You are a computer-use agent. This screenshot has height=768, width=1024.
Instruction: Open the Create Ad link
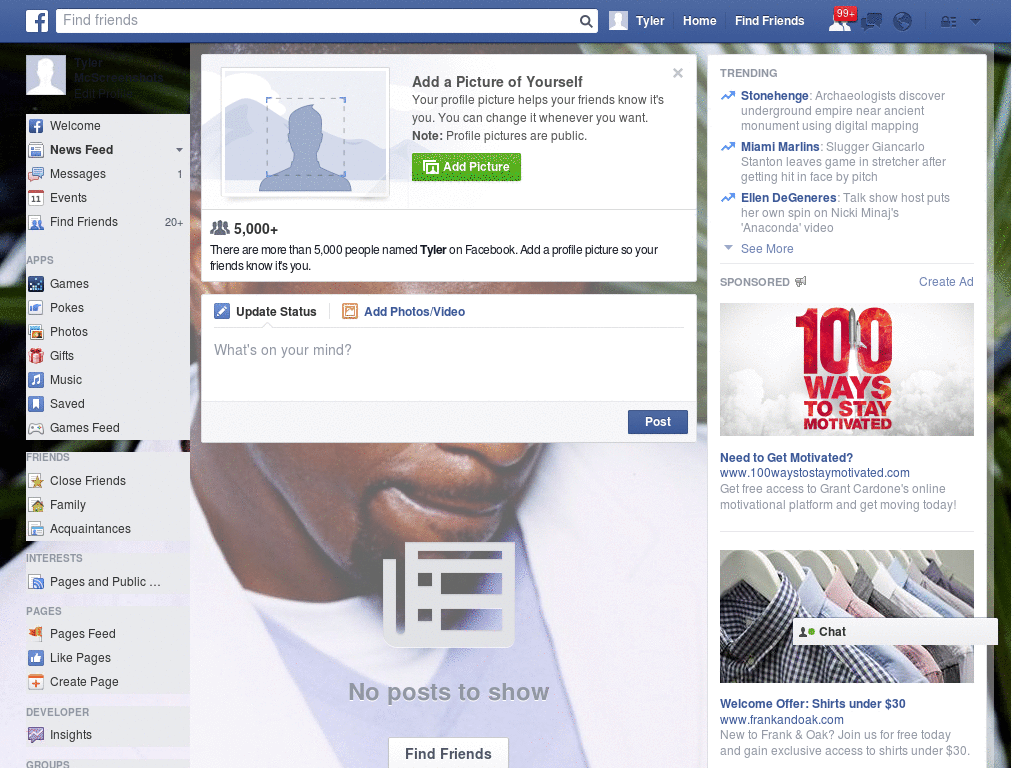(x=946, y=281)
